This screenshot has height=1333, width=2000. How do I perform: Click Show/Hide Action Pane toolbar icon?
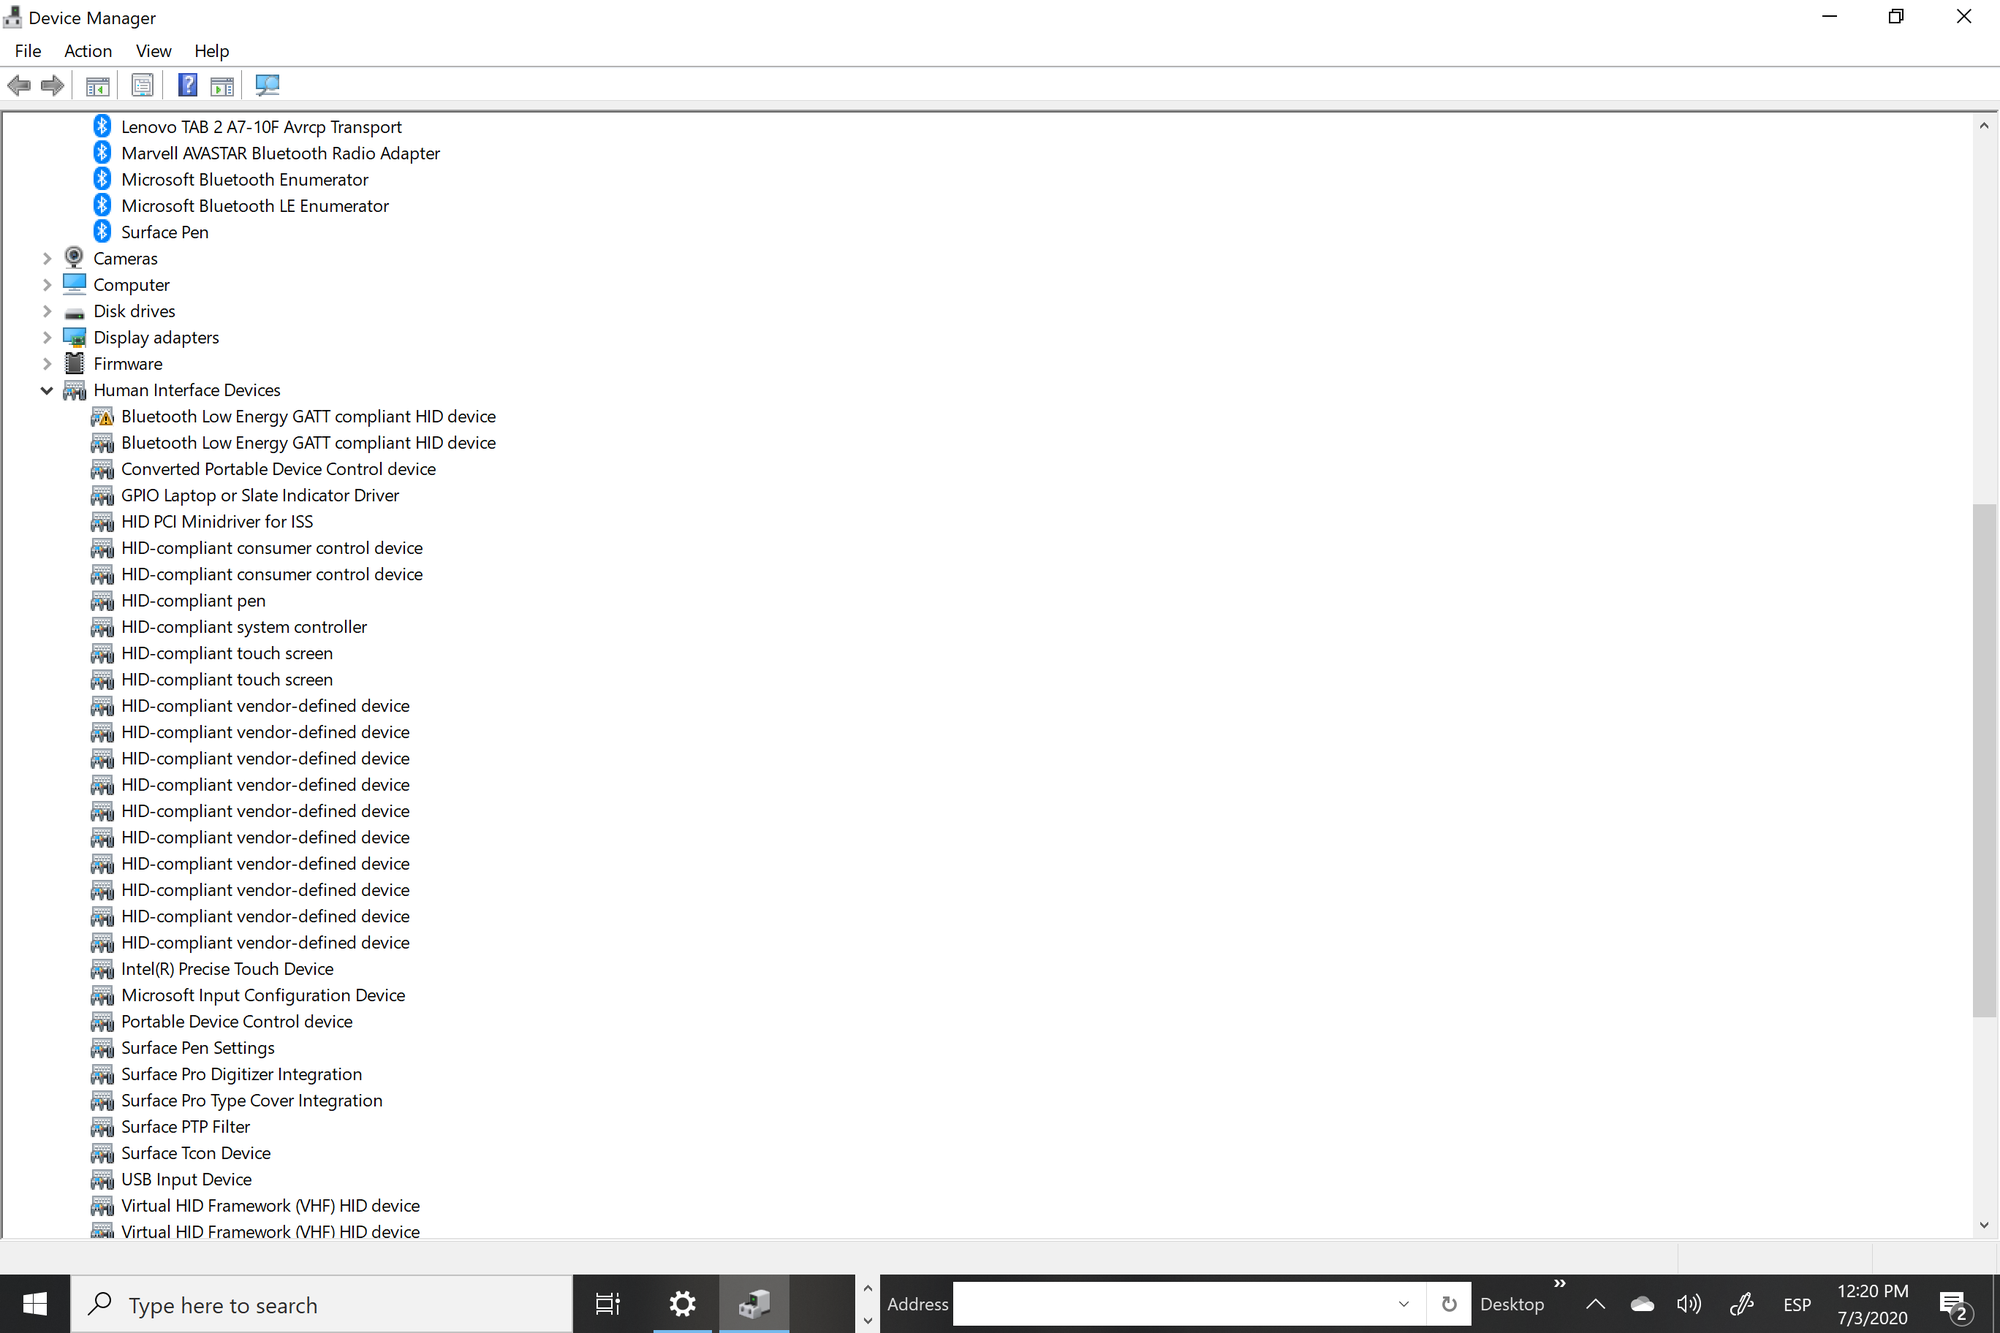[223, 86]
